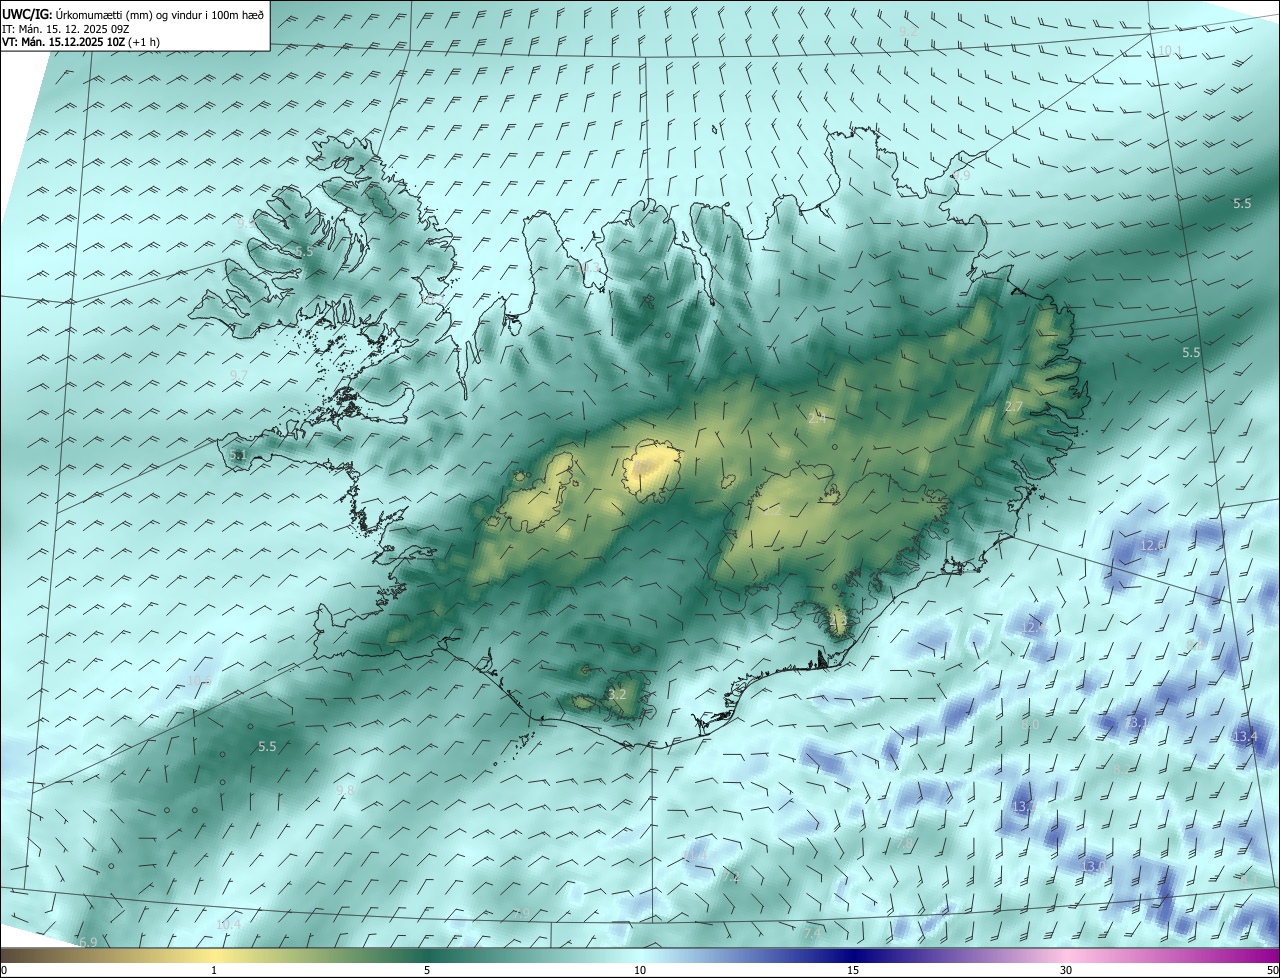Click the 9.7 value on the map
The height and width of the screenshot is (978, 1280).
238,375
